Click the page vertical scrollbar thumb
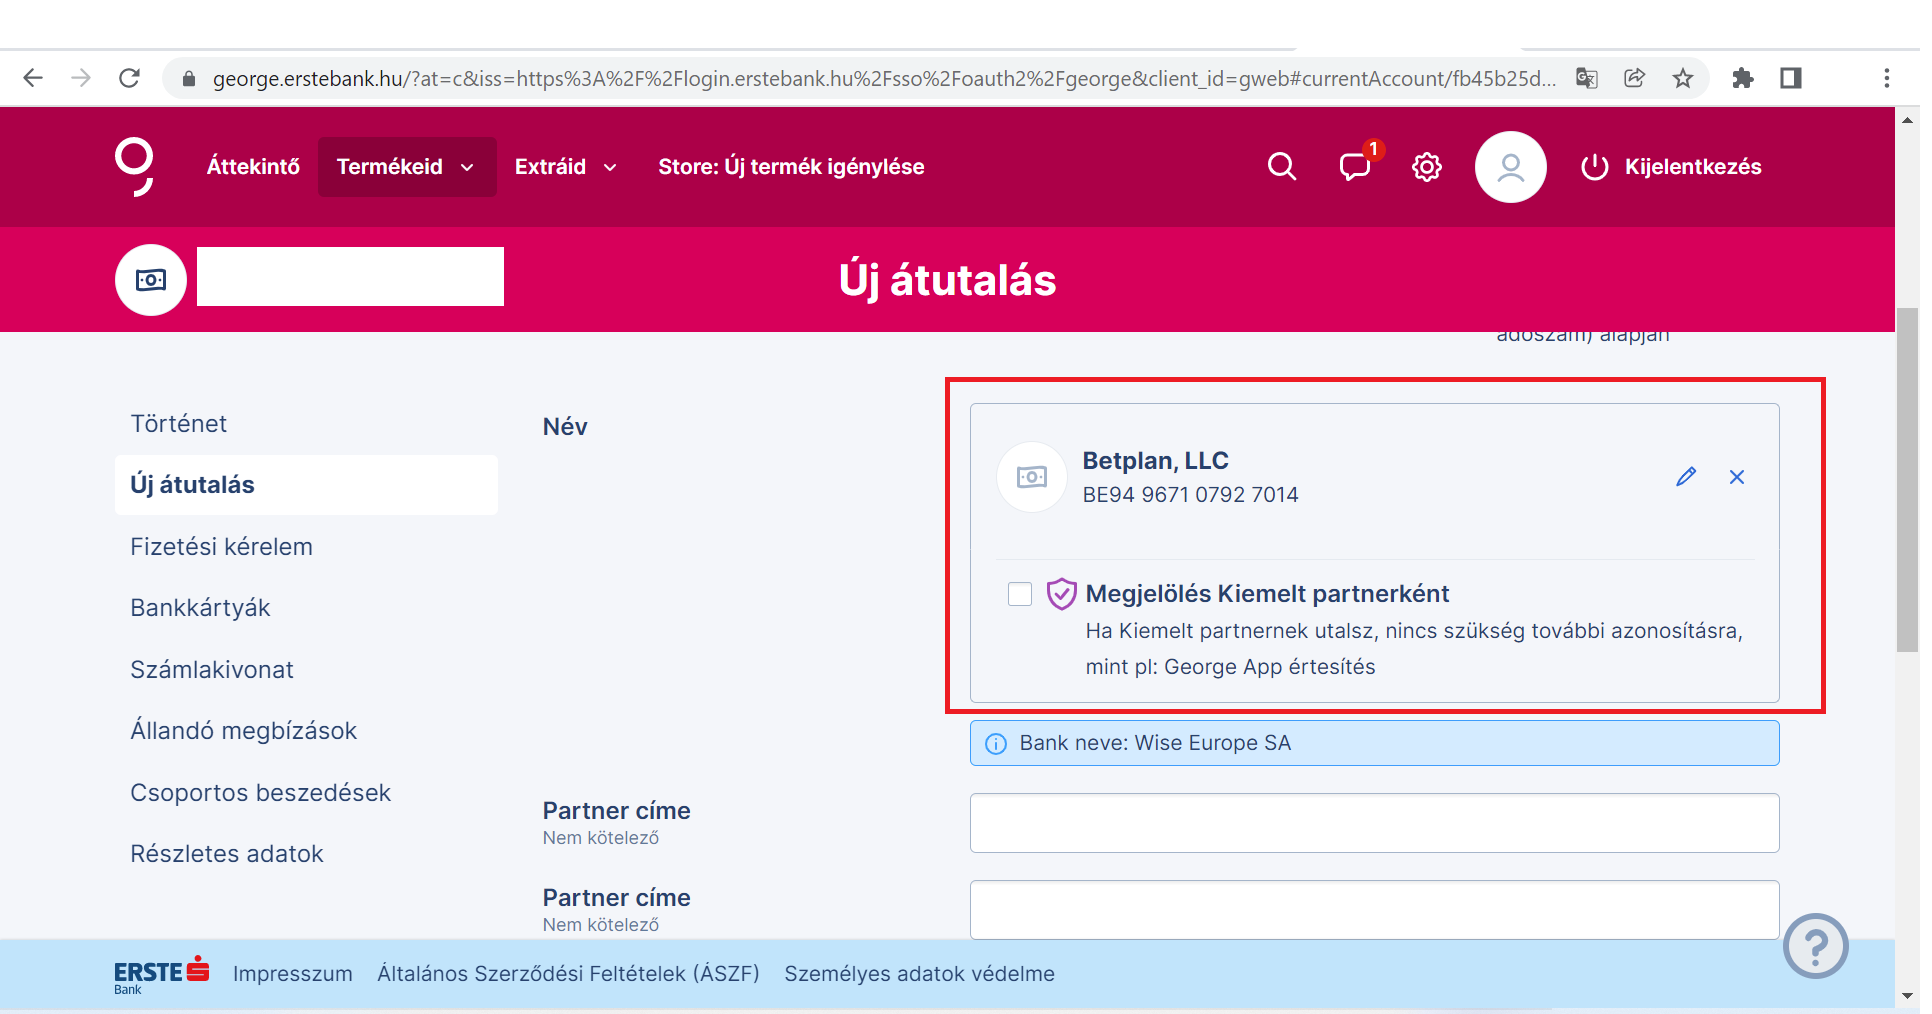Viewport: 1932px width, 1014px height. [1907, 480]
